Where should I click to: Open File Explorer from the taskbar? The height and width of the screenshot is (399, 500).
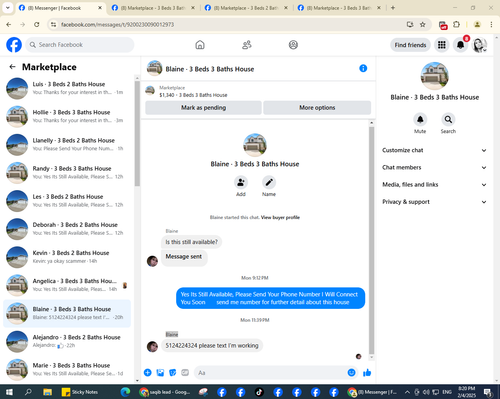[47, 392]
